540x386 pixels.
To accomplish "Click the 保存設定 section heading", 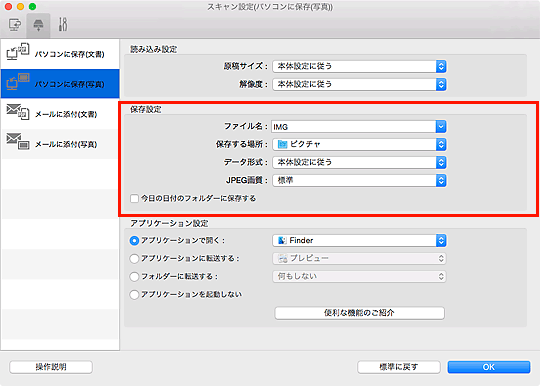I will point(146,109).
